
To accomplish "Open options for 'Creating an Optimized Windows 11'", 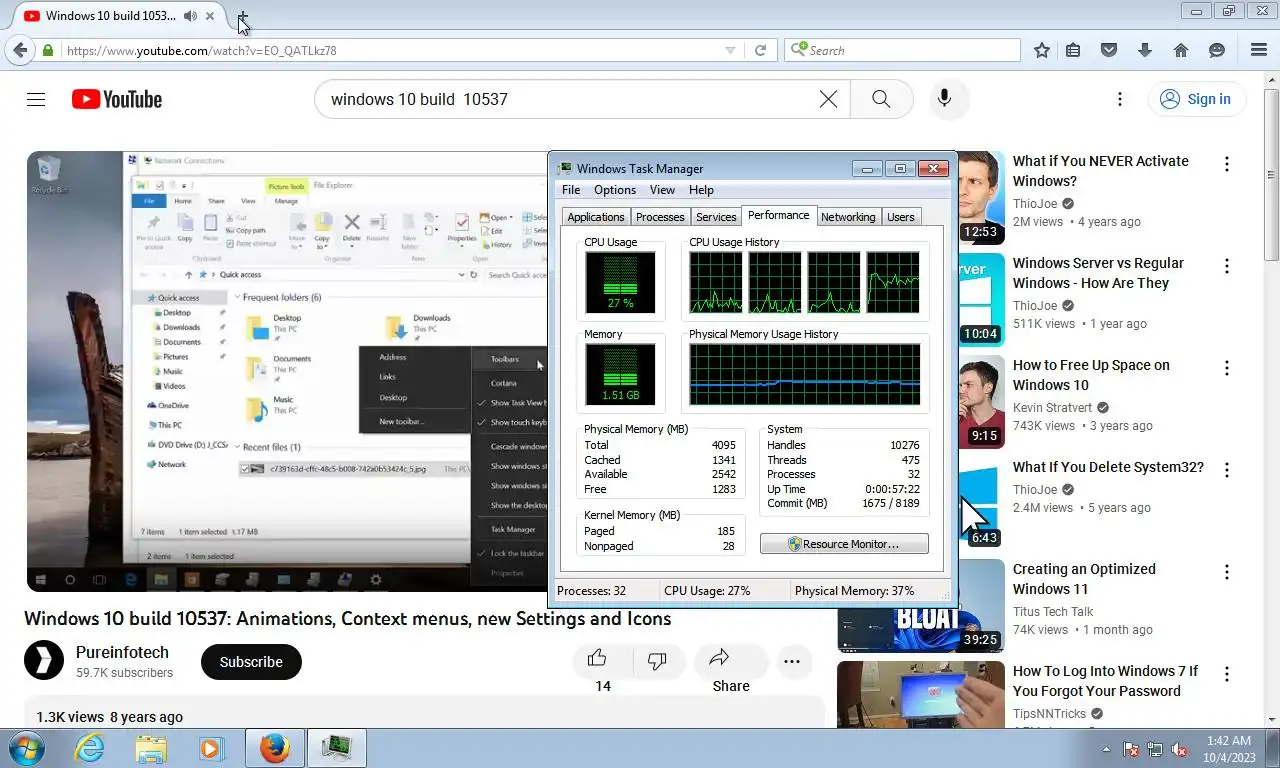I will (x=1227, y=572).
